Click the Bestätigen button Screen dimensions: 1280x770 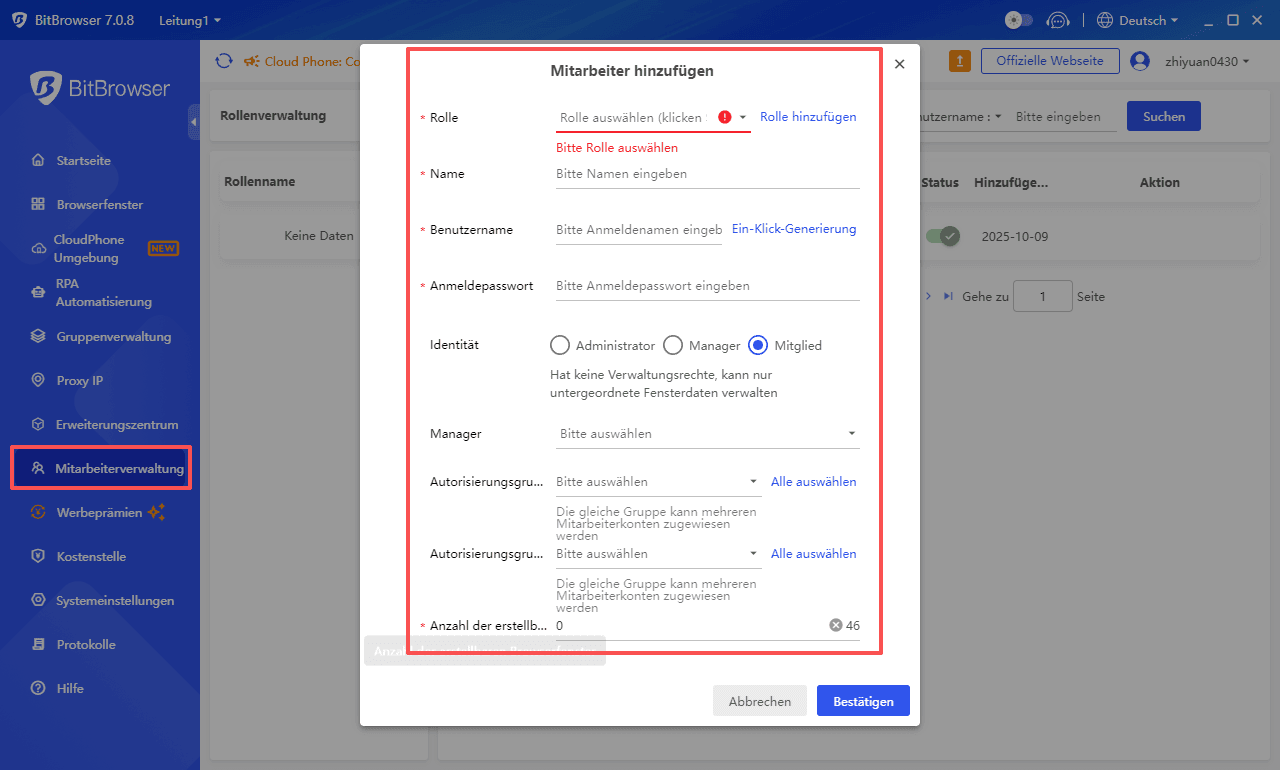(x=862, y=700)
